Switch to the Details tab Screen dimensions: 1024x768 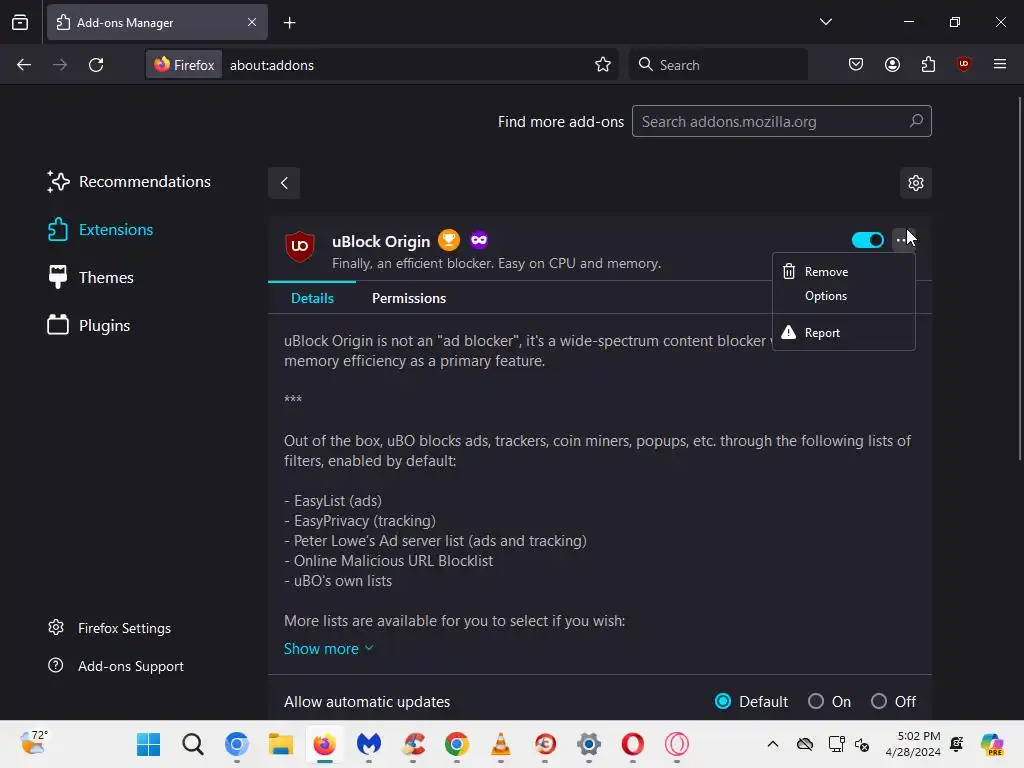(x=312, y=298)
